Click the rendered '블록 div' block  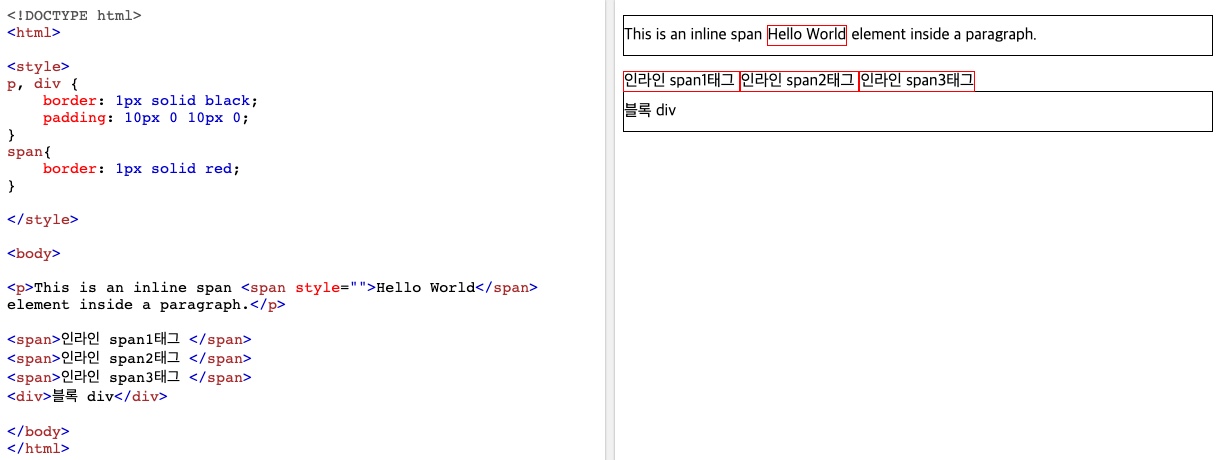coord(918,111)
